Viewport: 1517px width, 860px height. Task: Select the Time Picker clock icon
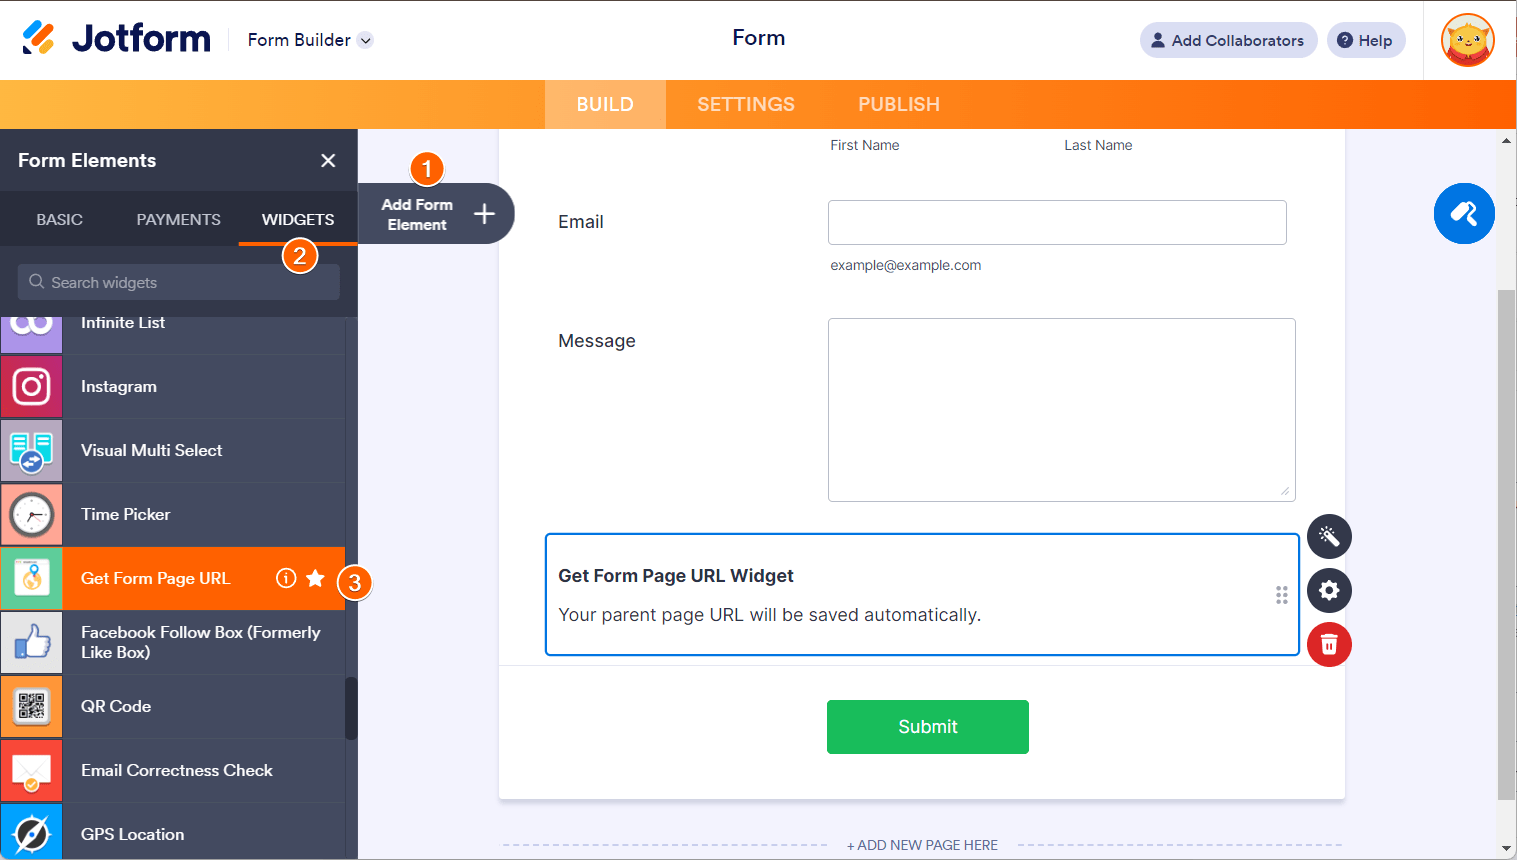tap(32, 515)
